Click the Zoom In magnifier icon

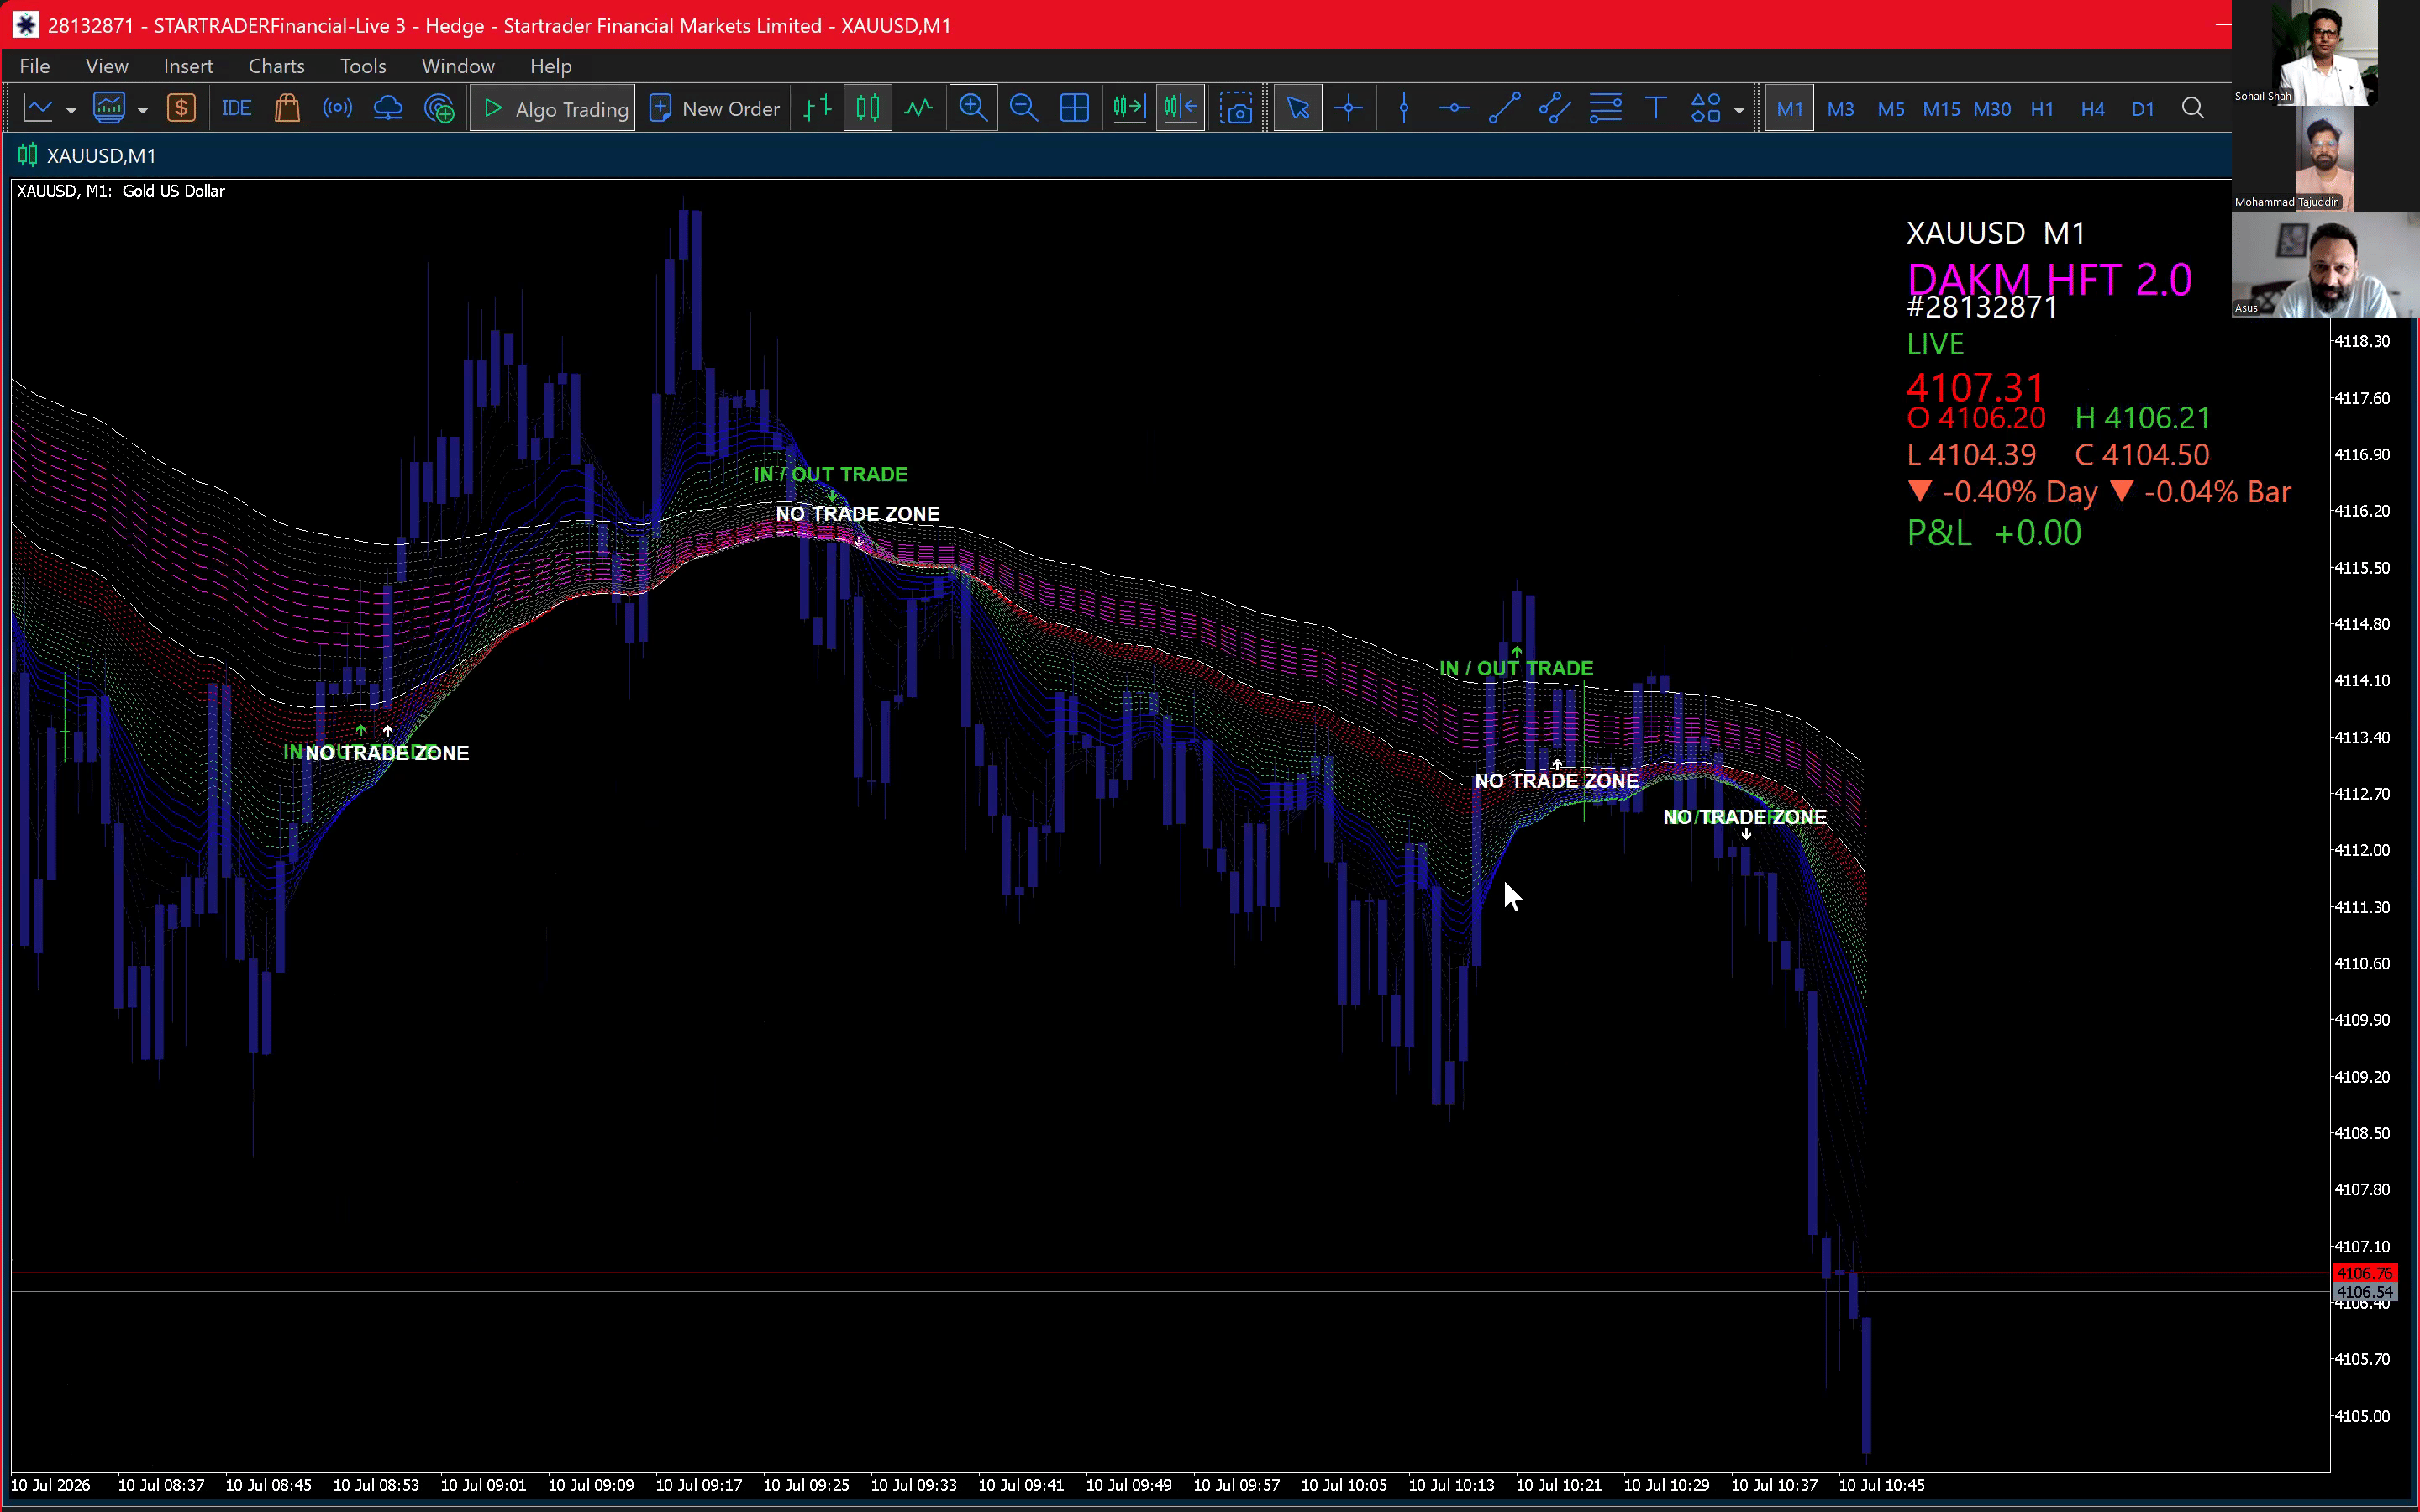pos(973,108)
